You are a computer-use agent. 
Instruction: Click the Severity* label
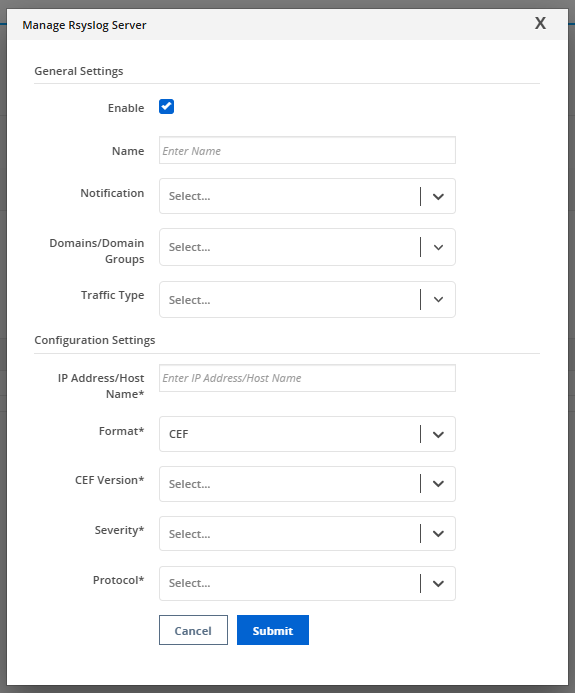coord(119,530)
